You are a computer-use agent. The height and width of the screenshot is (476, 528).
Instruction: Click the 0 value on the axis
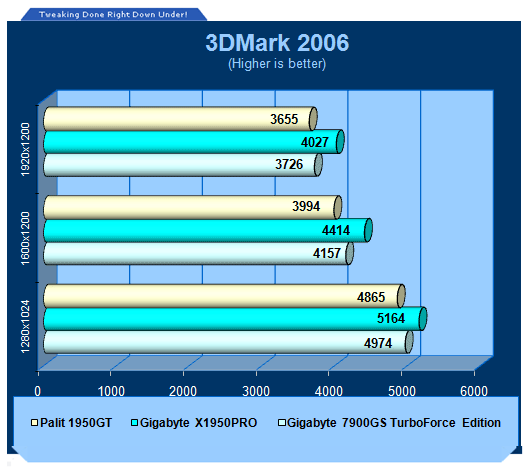pyautogui.click(x=38, y=391)
